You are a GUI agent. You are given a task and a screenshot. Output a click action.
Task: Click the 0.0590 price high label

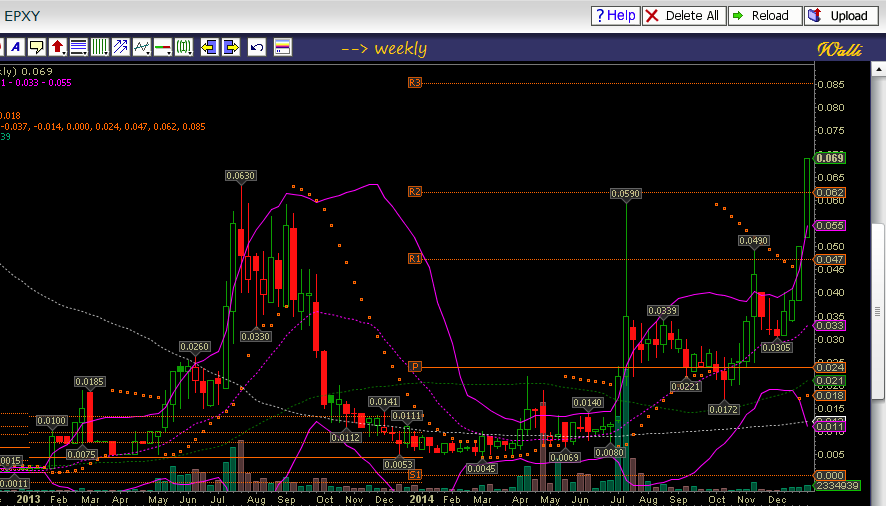(626, 194)
